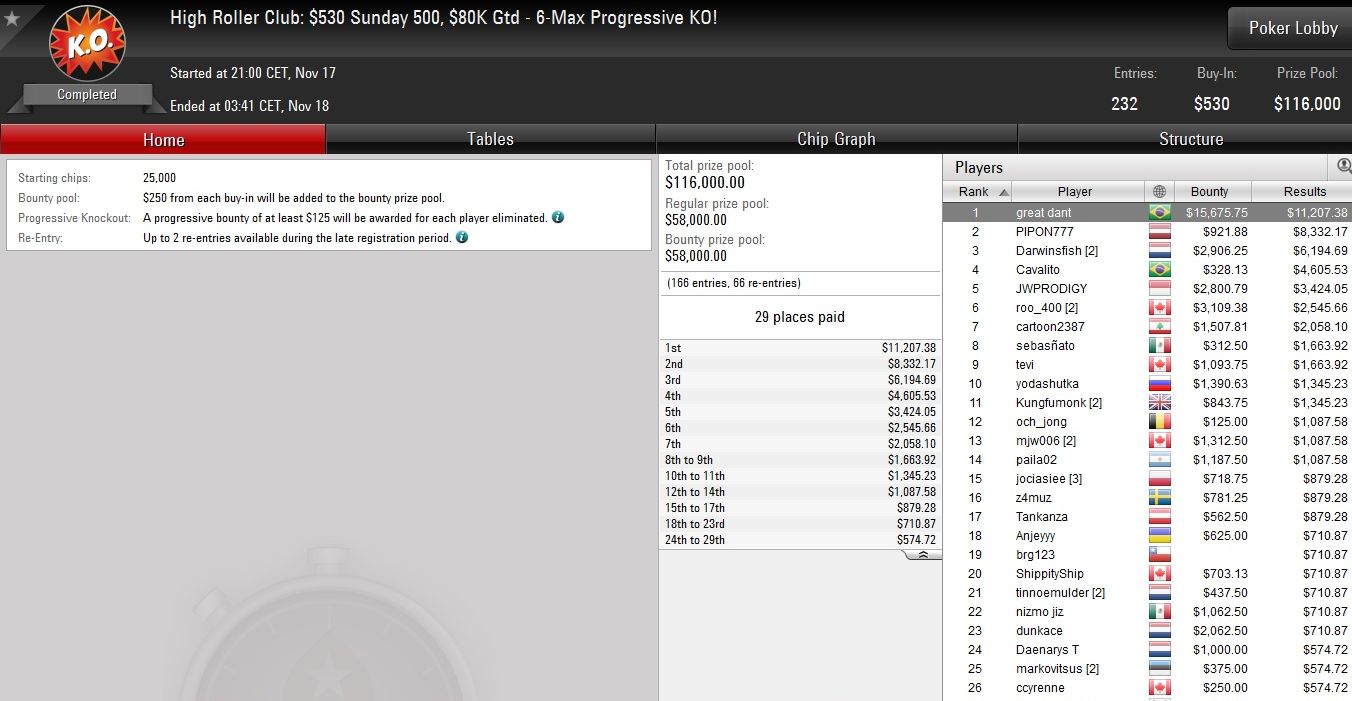1352x701 pixels.
Task: Select player PIPON777 in the list
Action: [x=1147, y=231]
